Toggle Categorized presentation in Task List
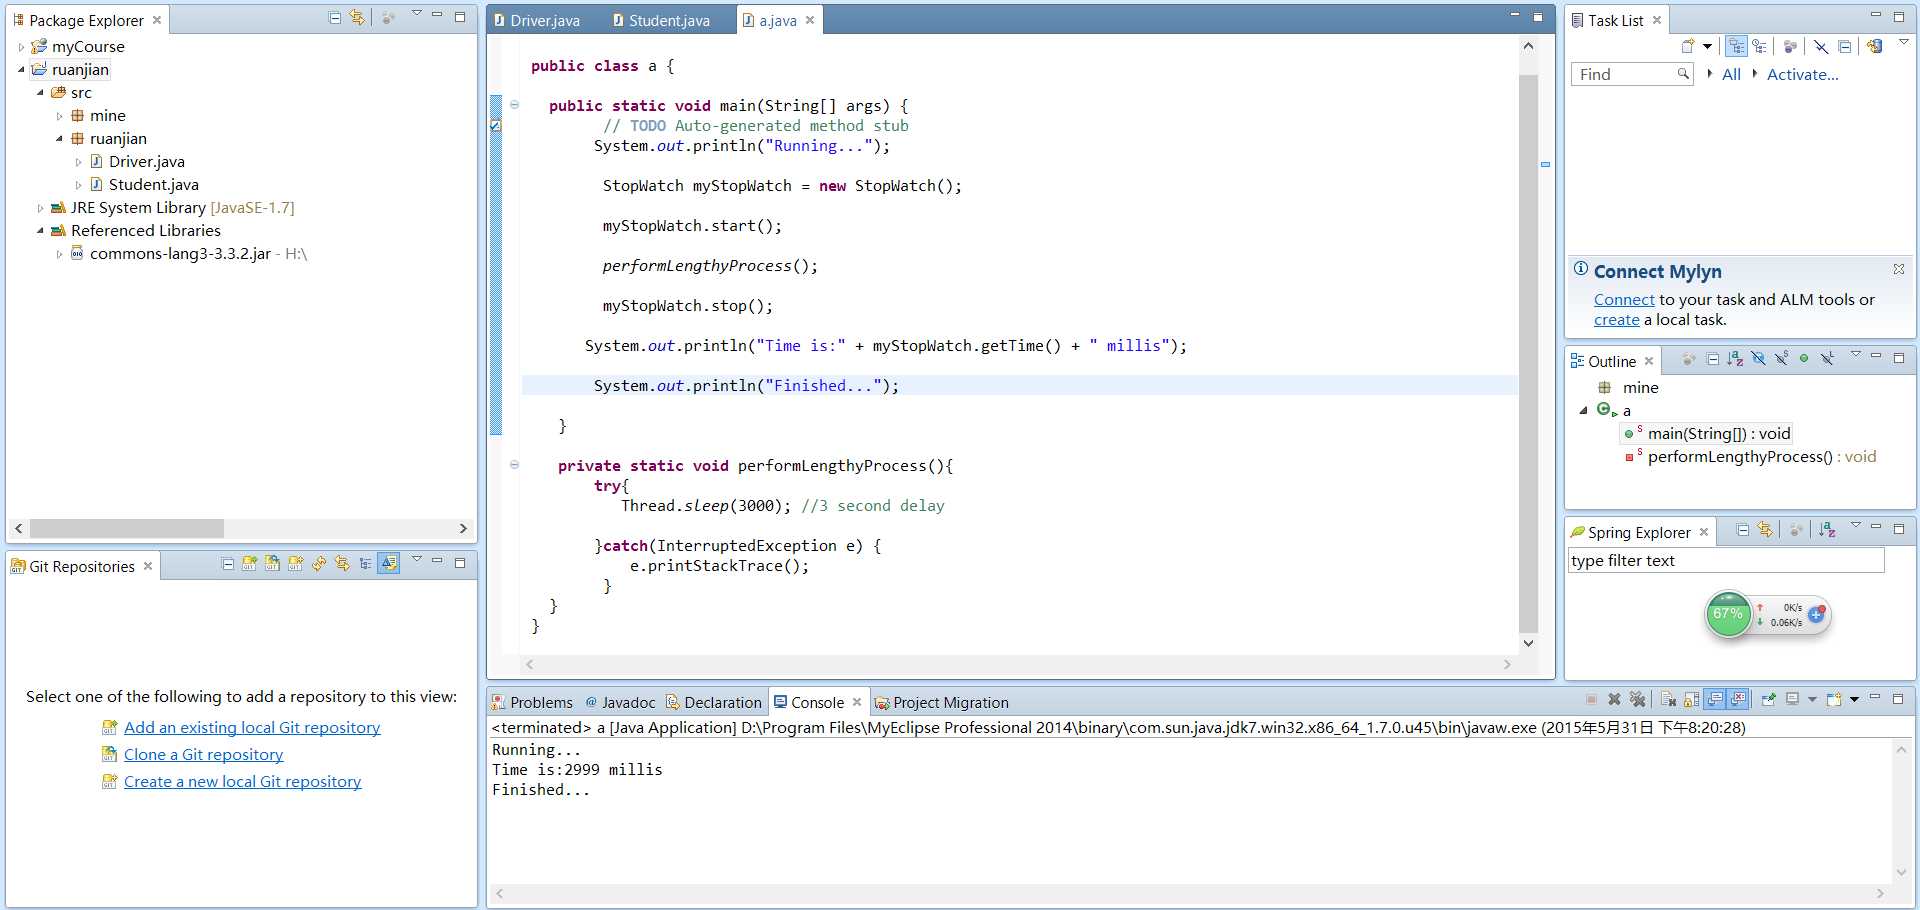The height and width of the screenshot is (910, 1920). tap(1736, 46)
